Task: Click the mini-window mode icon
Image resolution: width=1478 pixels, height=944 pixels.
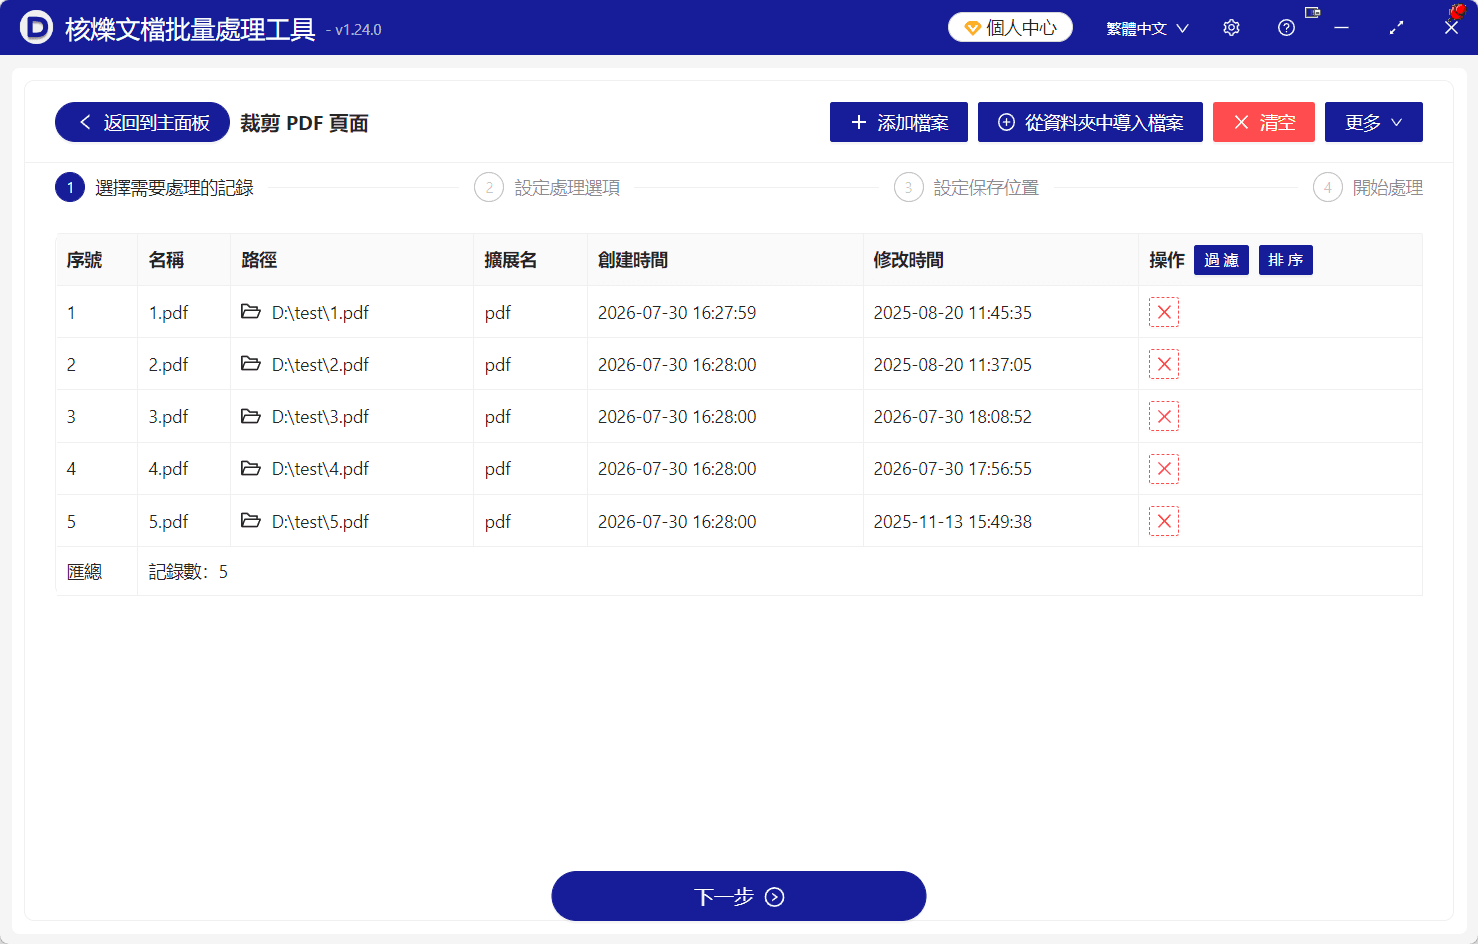Action: (1313, 13)
